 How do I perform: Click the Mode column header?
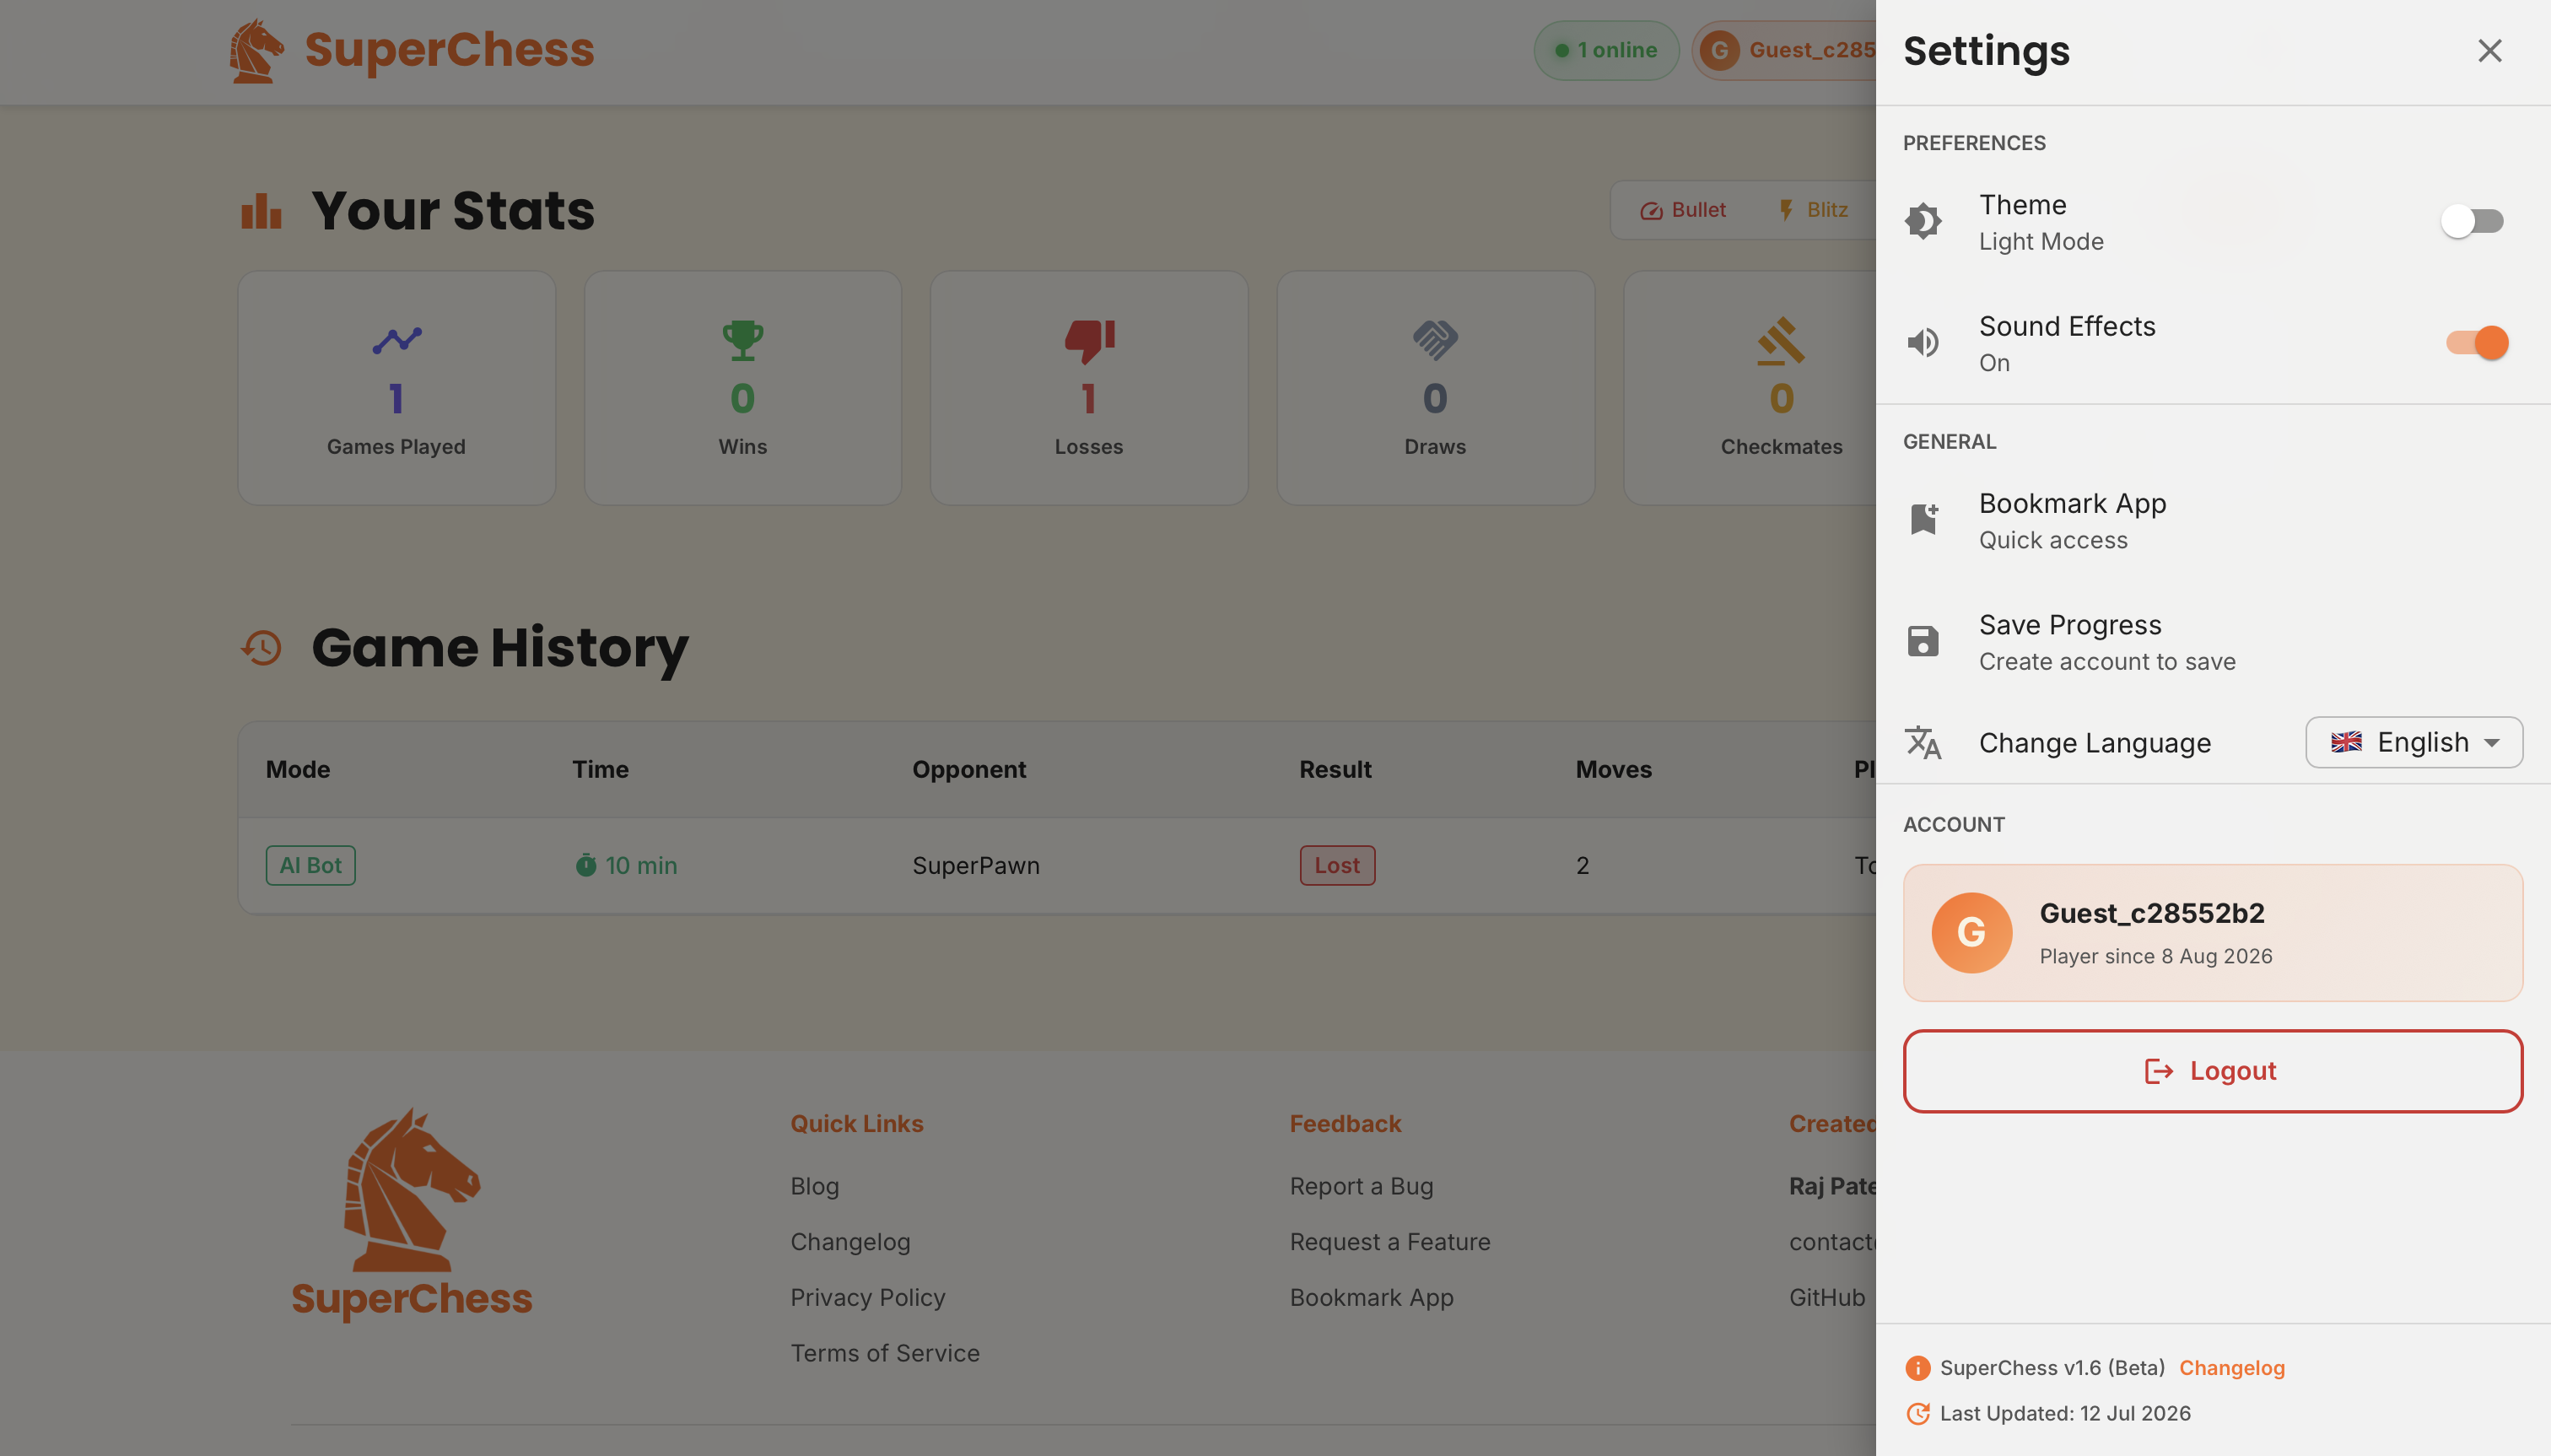298,770
